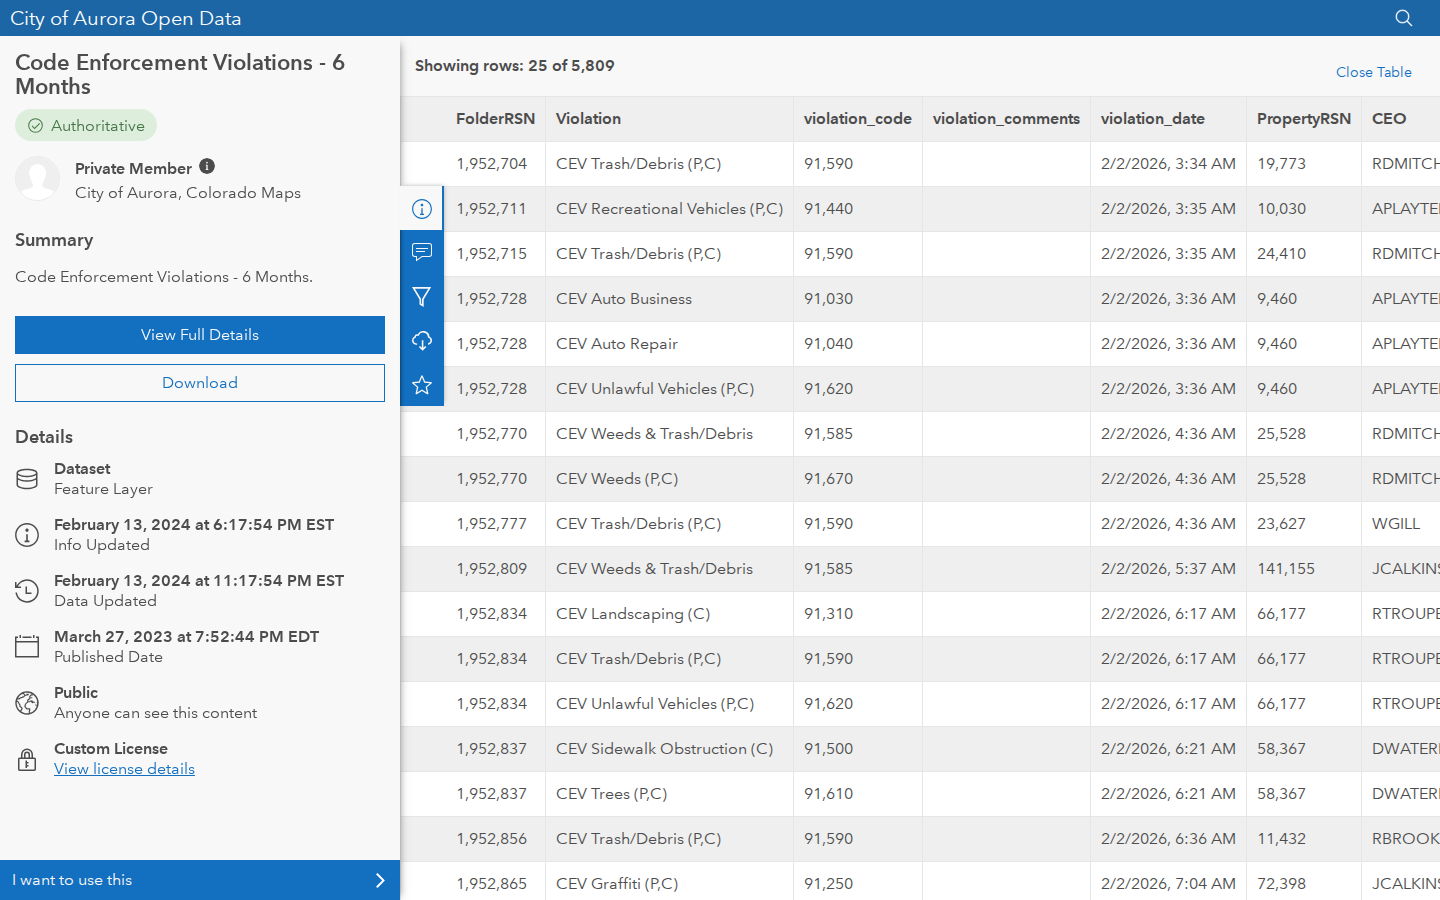Click the favorite star icon

[x=422, y=385]
